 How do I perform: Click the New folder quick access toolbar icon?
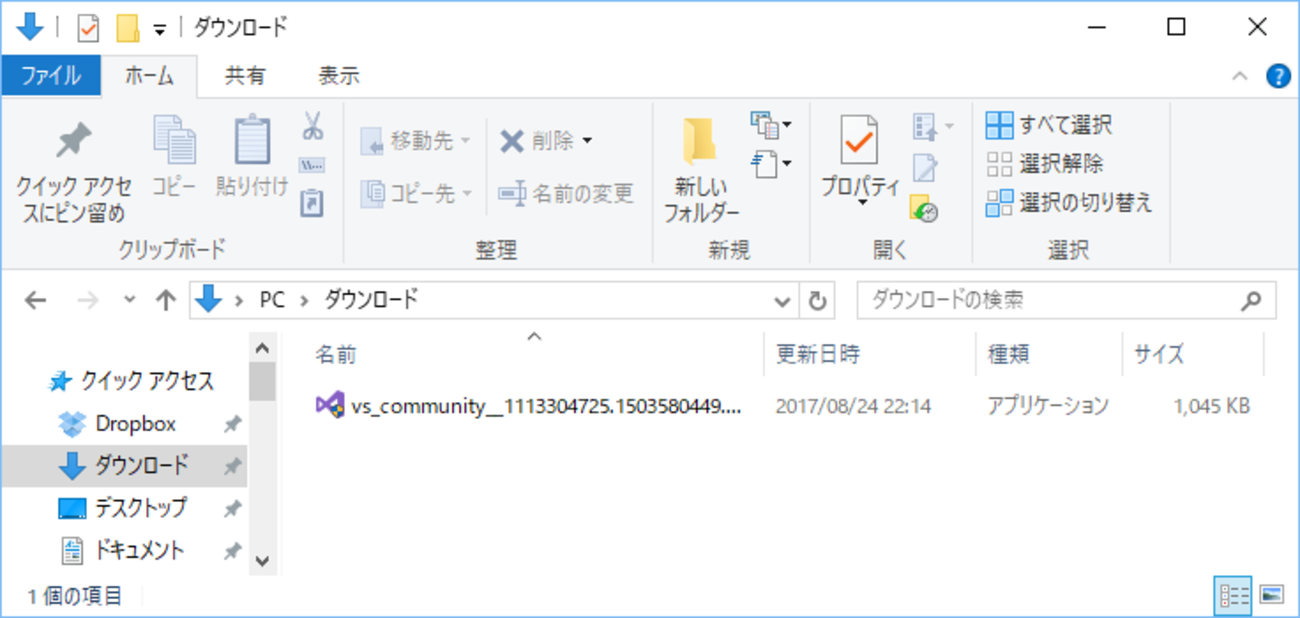[128, 28]
